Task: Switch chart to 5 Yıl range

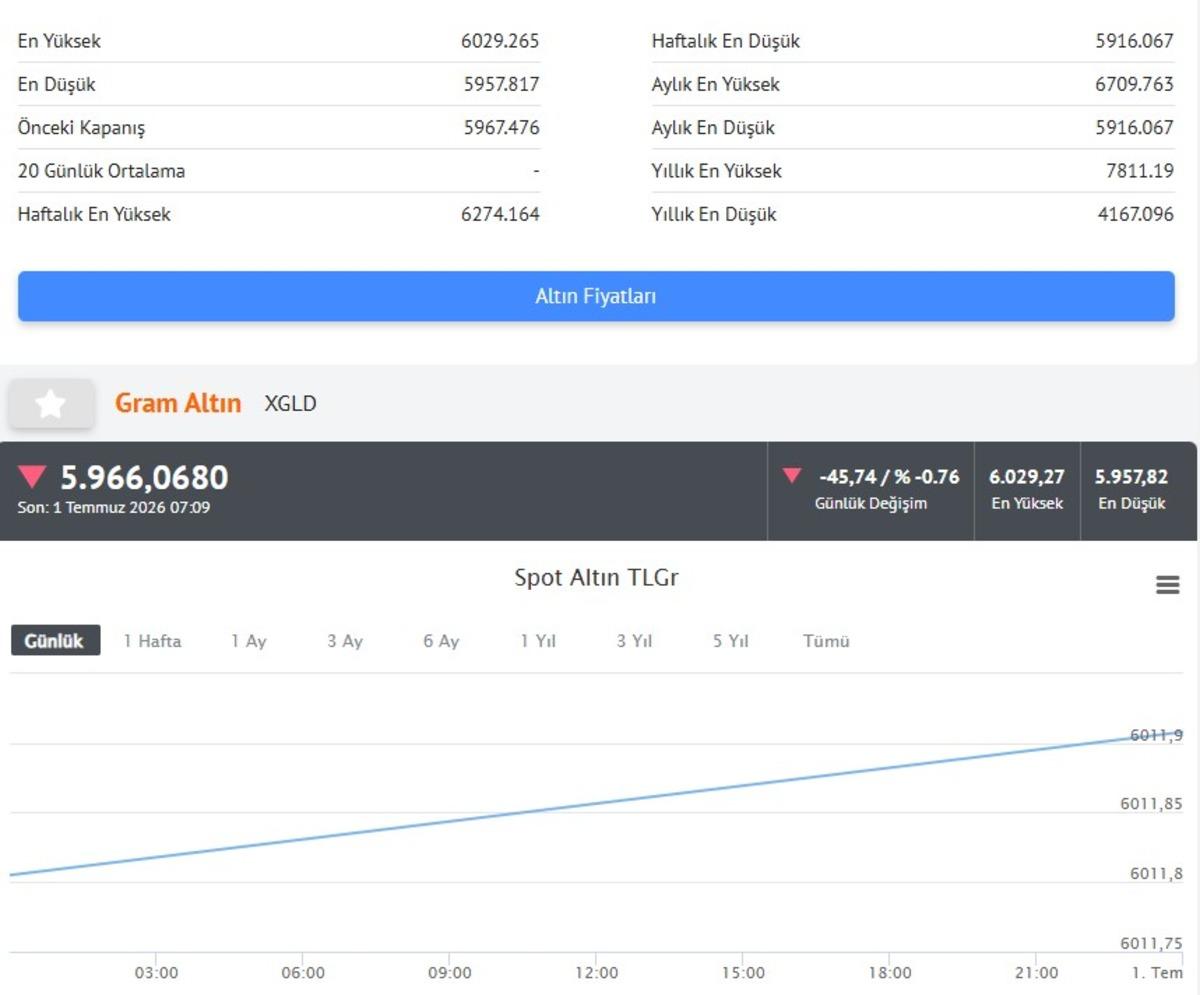Action: coord(731,641)
